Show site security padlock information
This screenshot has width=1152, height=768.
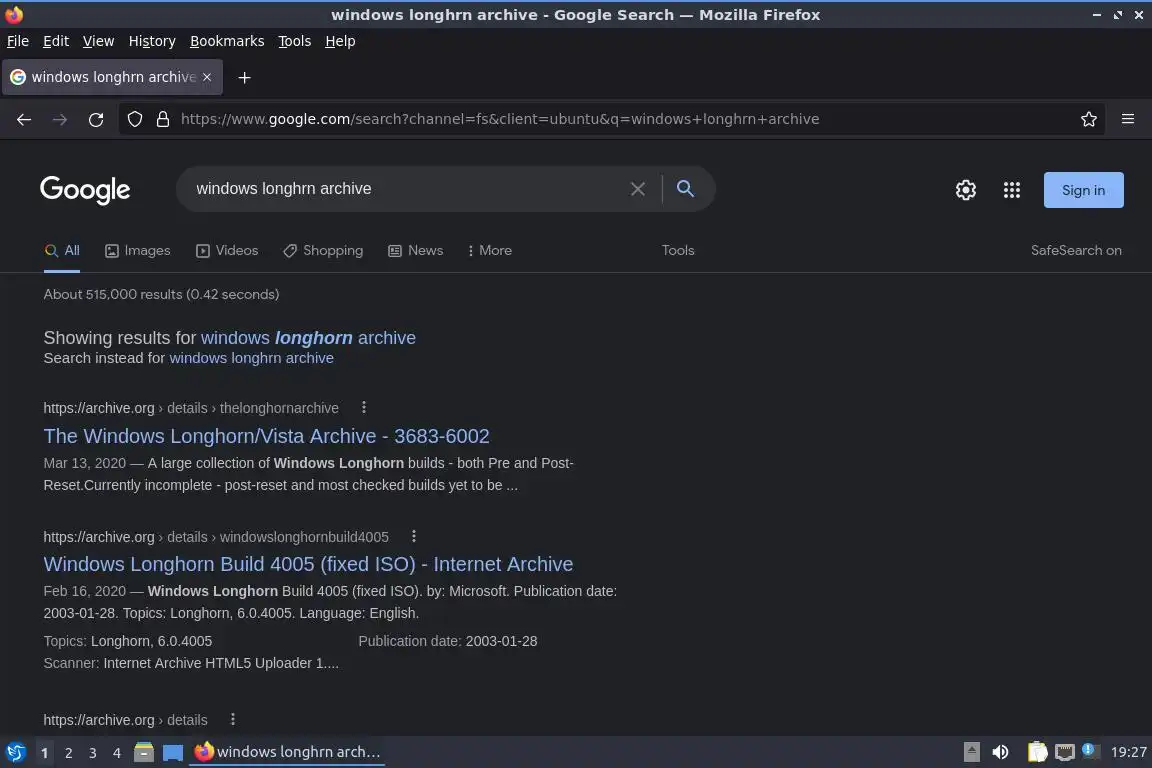163,119
